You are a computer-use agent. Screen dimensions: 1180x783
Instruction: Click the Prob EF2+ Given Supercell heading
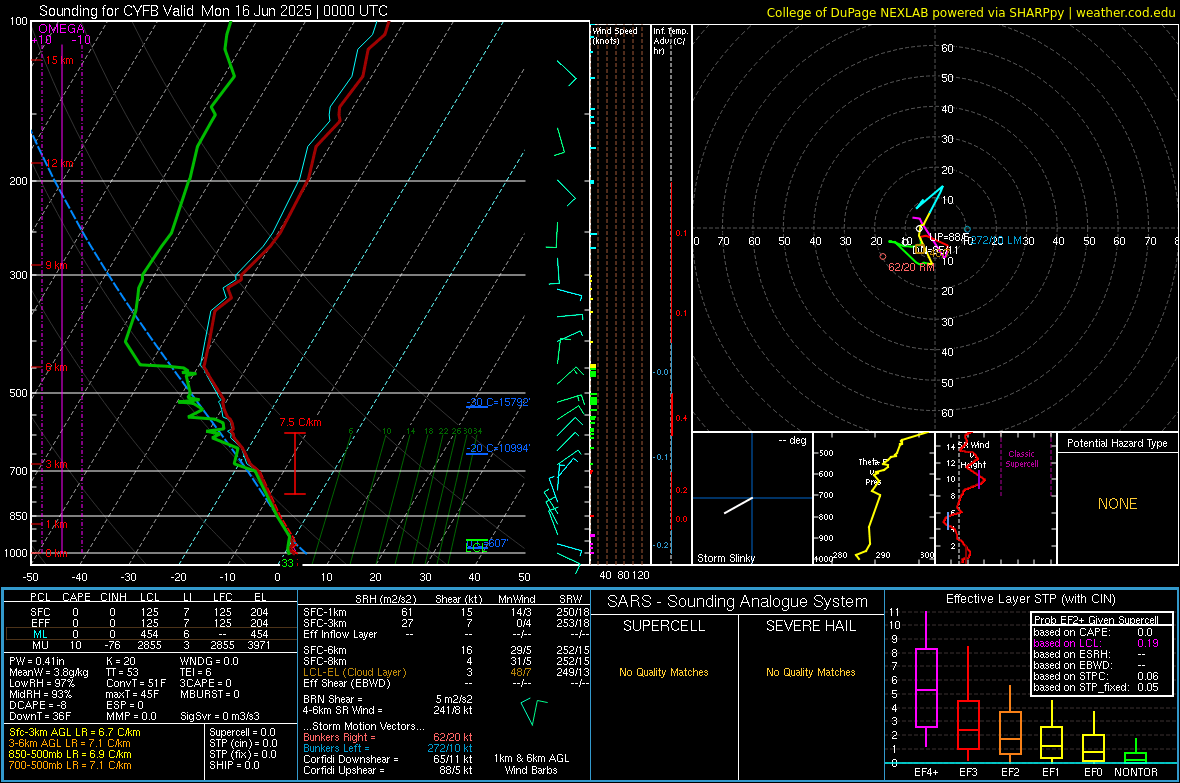1096,620
